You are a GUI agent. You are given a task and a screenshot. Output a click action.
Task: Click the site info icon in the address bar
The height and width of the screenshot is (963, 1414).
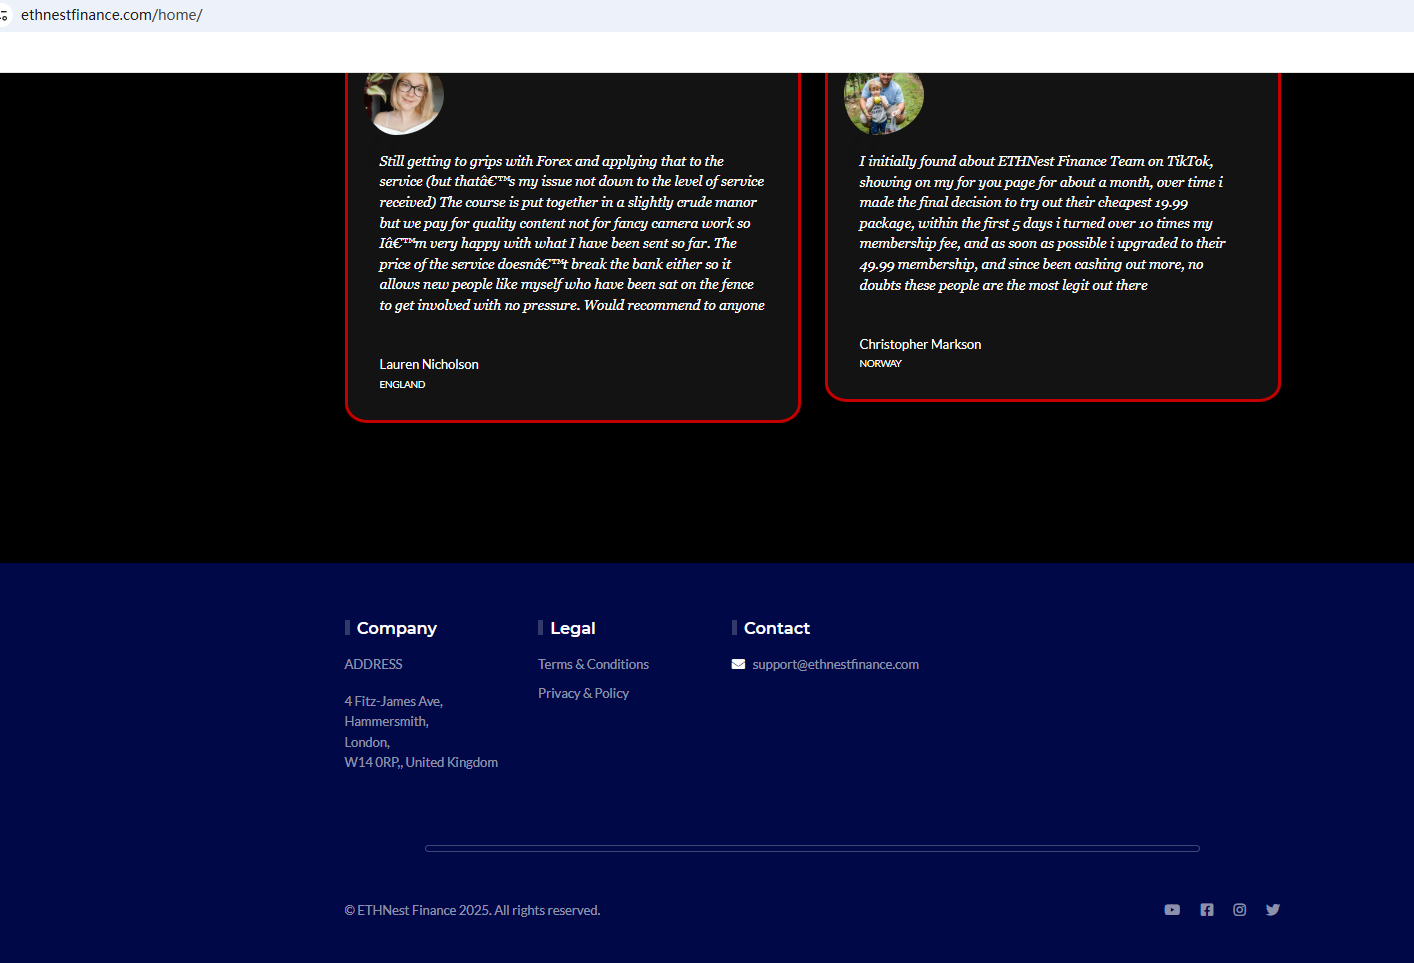click(4, 15)
